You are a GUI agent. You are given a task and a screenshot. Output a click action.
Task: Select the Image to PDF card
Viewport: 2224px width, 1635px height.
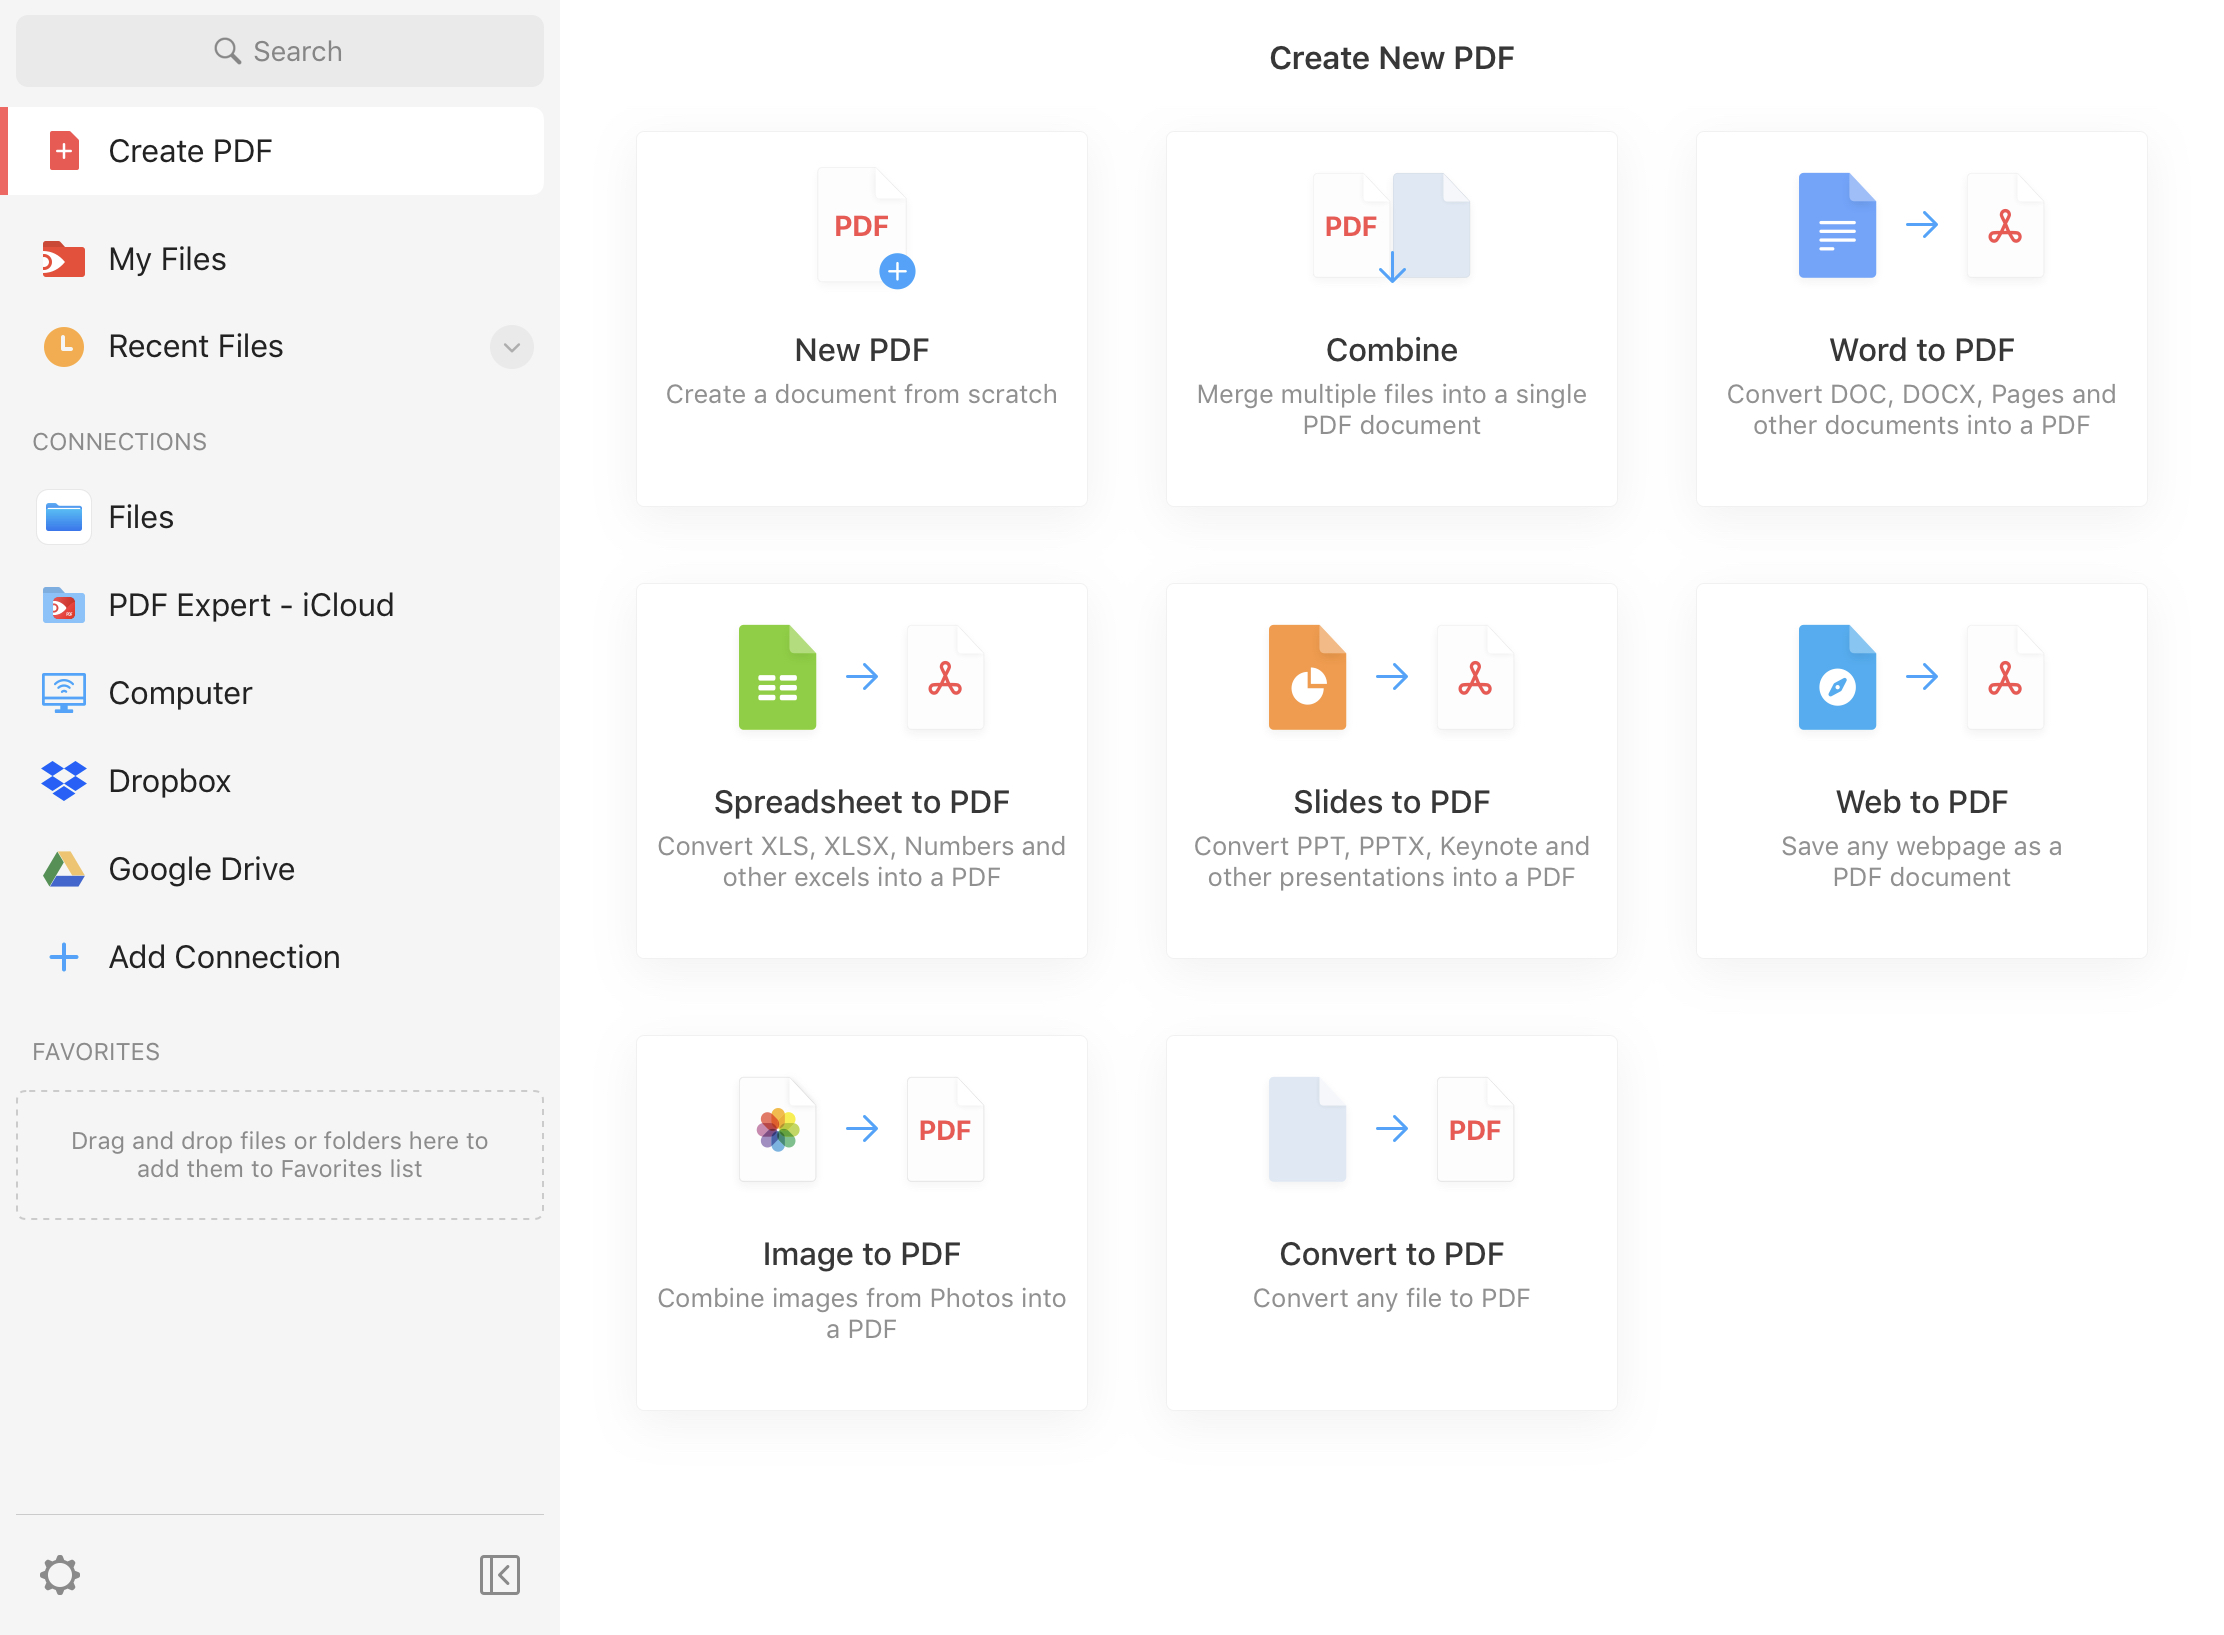(x=861, y=1223)
